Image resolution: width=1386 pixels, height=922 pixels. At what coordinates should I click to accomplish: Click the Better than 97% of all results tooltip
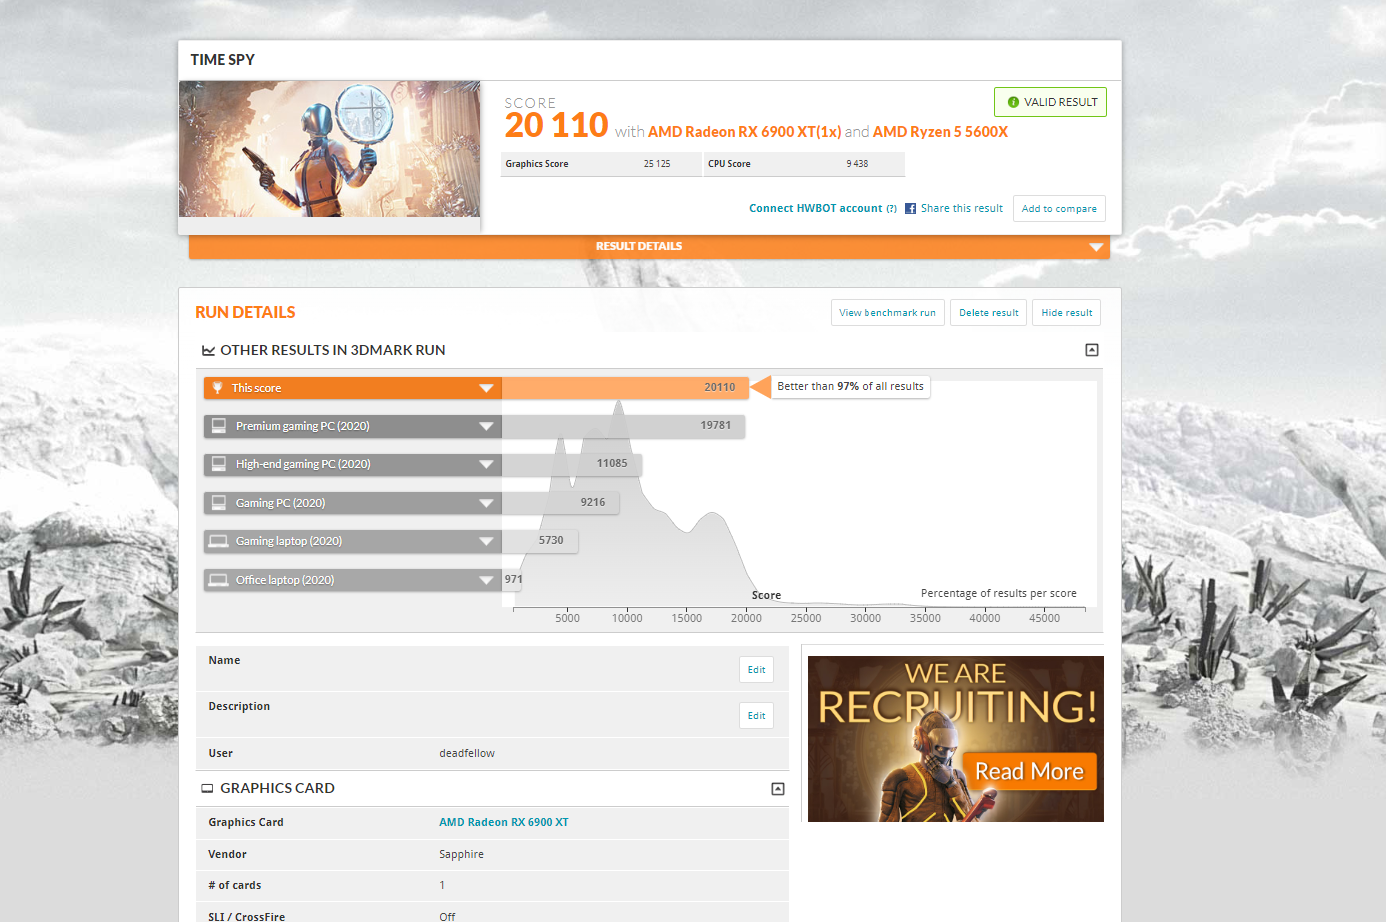pyautogui.click(x=850, y=387)
